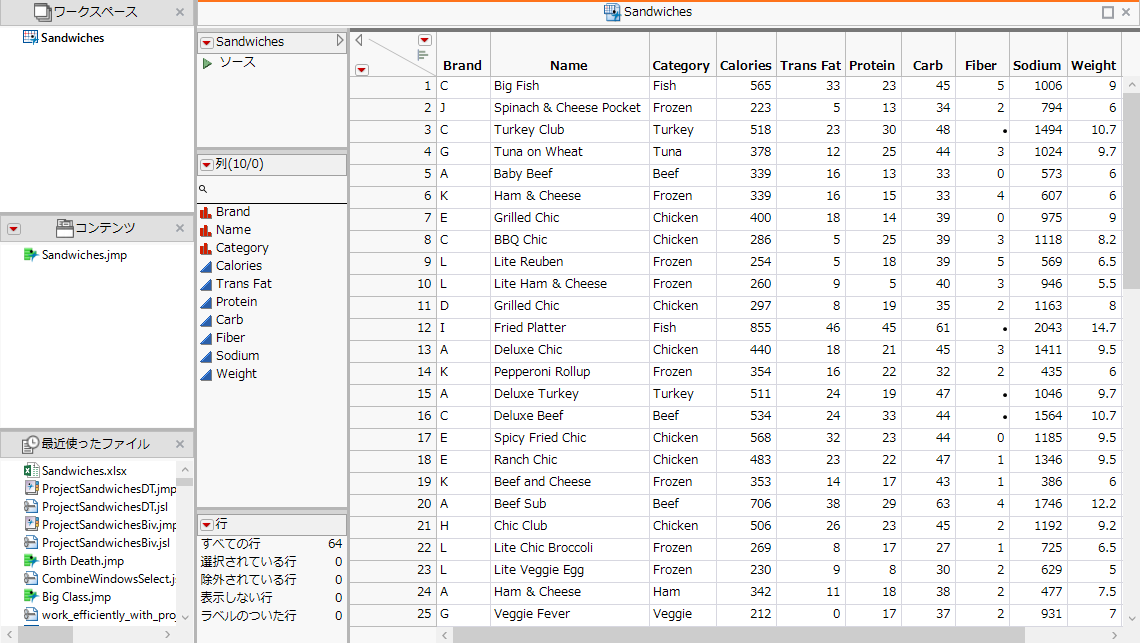Click the 'Veggie Fever' name cell
Image resolution: width=1140 pixels, height=643 pixels.
click(570, 614)
